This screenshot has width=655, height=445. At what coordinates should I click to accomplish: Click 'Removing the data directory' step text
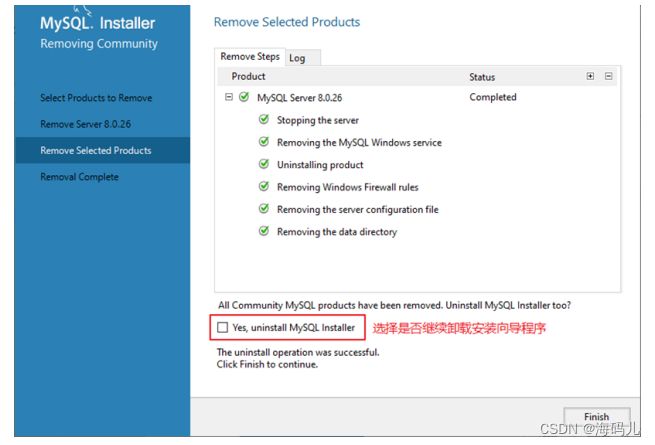[337, 231]
